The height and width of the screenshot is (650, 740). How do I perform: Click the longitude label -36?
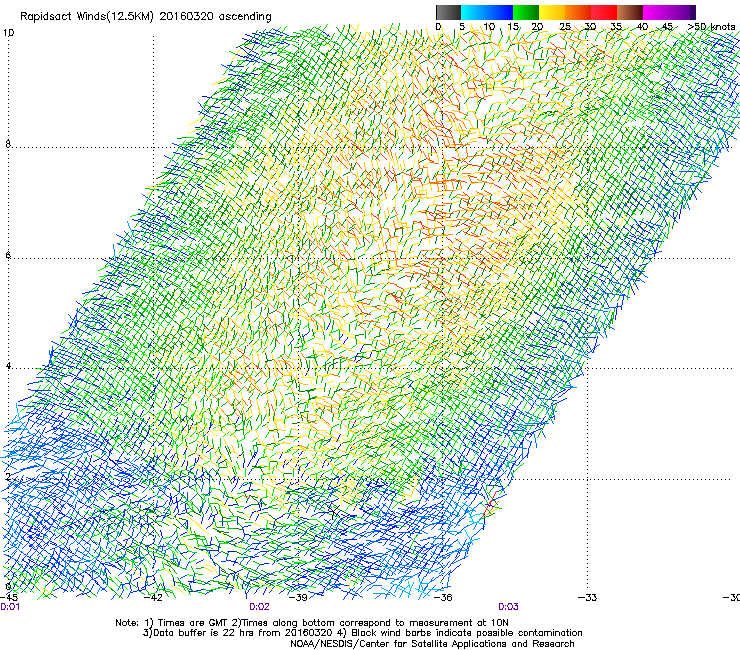point(443,598)
